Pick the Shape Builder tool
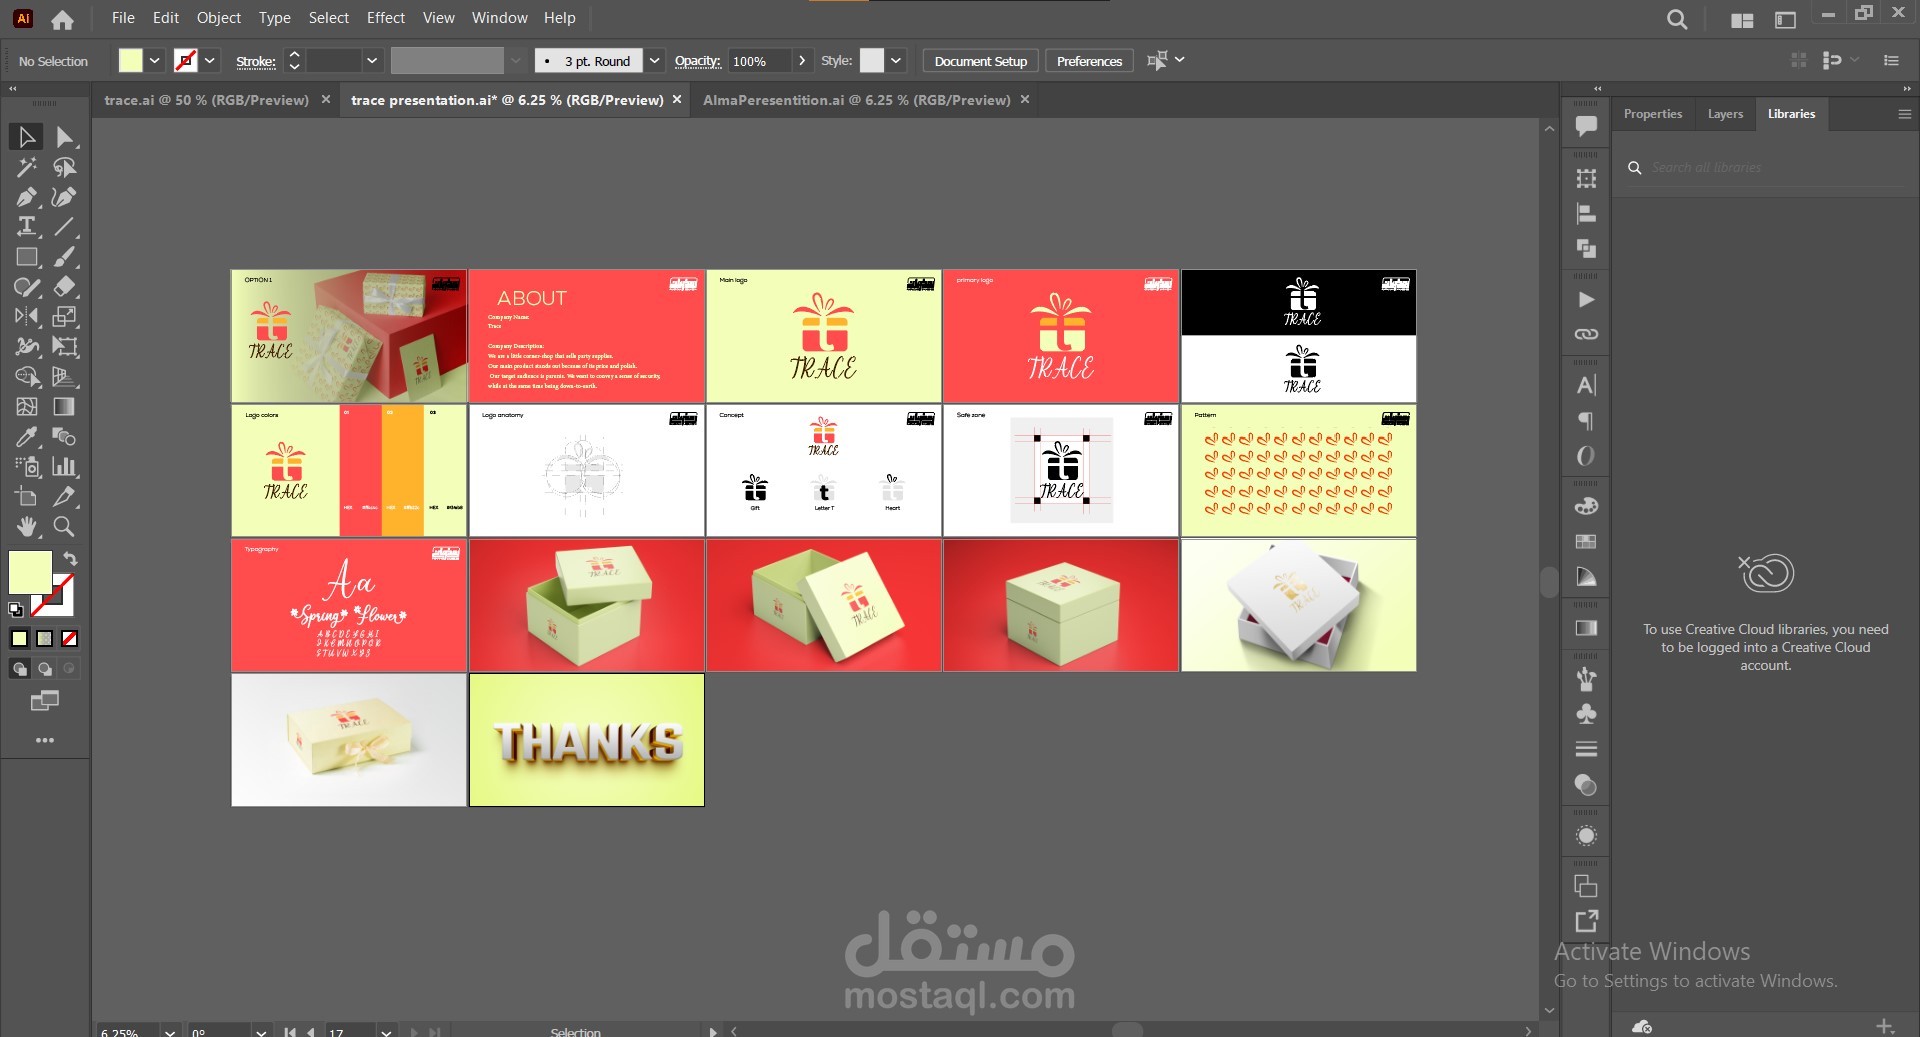The image size is (1920, 1037). coord(26,377)
